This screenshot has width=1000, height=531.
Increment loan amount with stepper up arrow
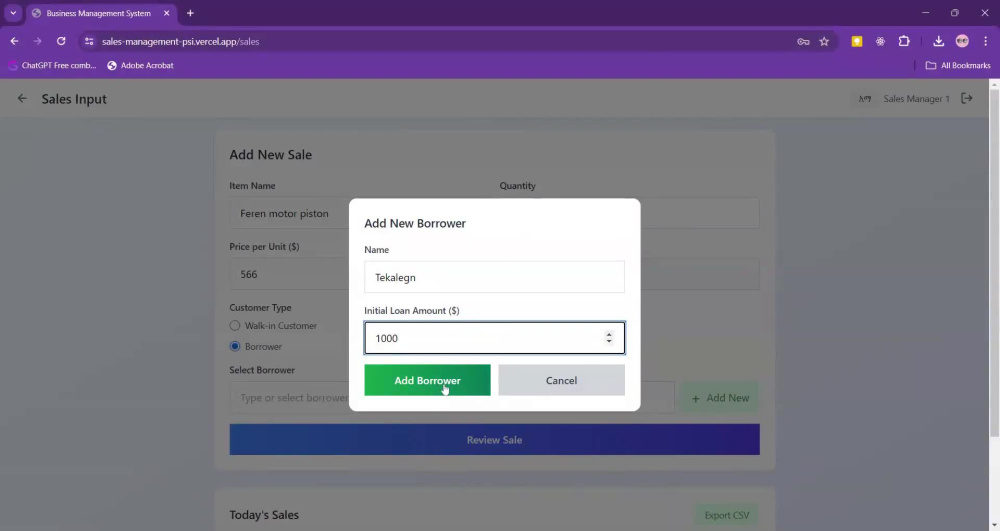(x=609, y=334)
